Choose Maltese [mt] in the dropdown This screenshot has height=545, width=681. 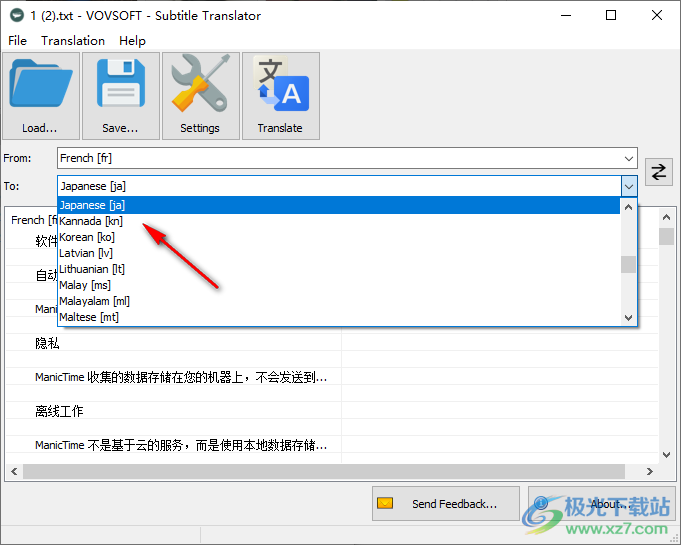pos(339,317)
